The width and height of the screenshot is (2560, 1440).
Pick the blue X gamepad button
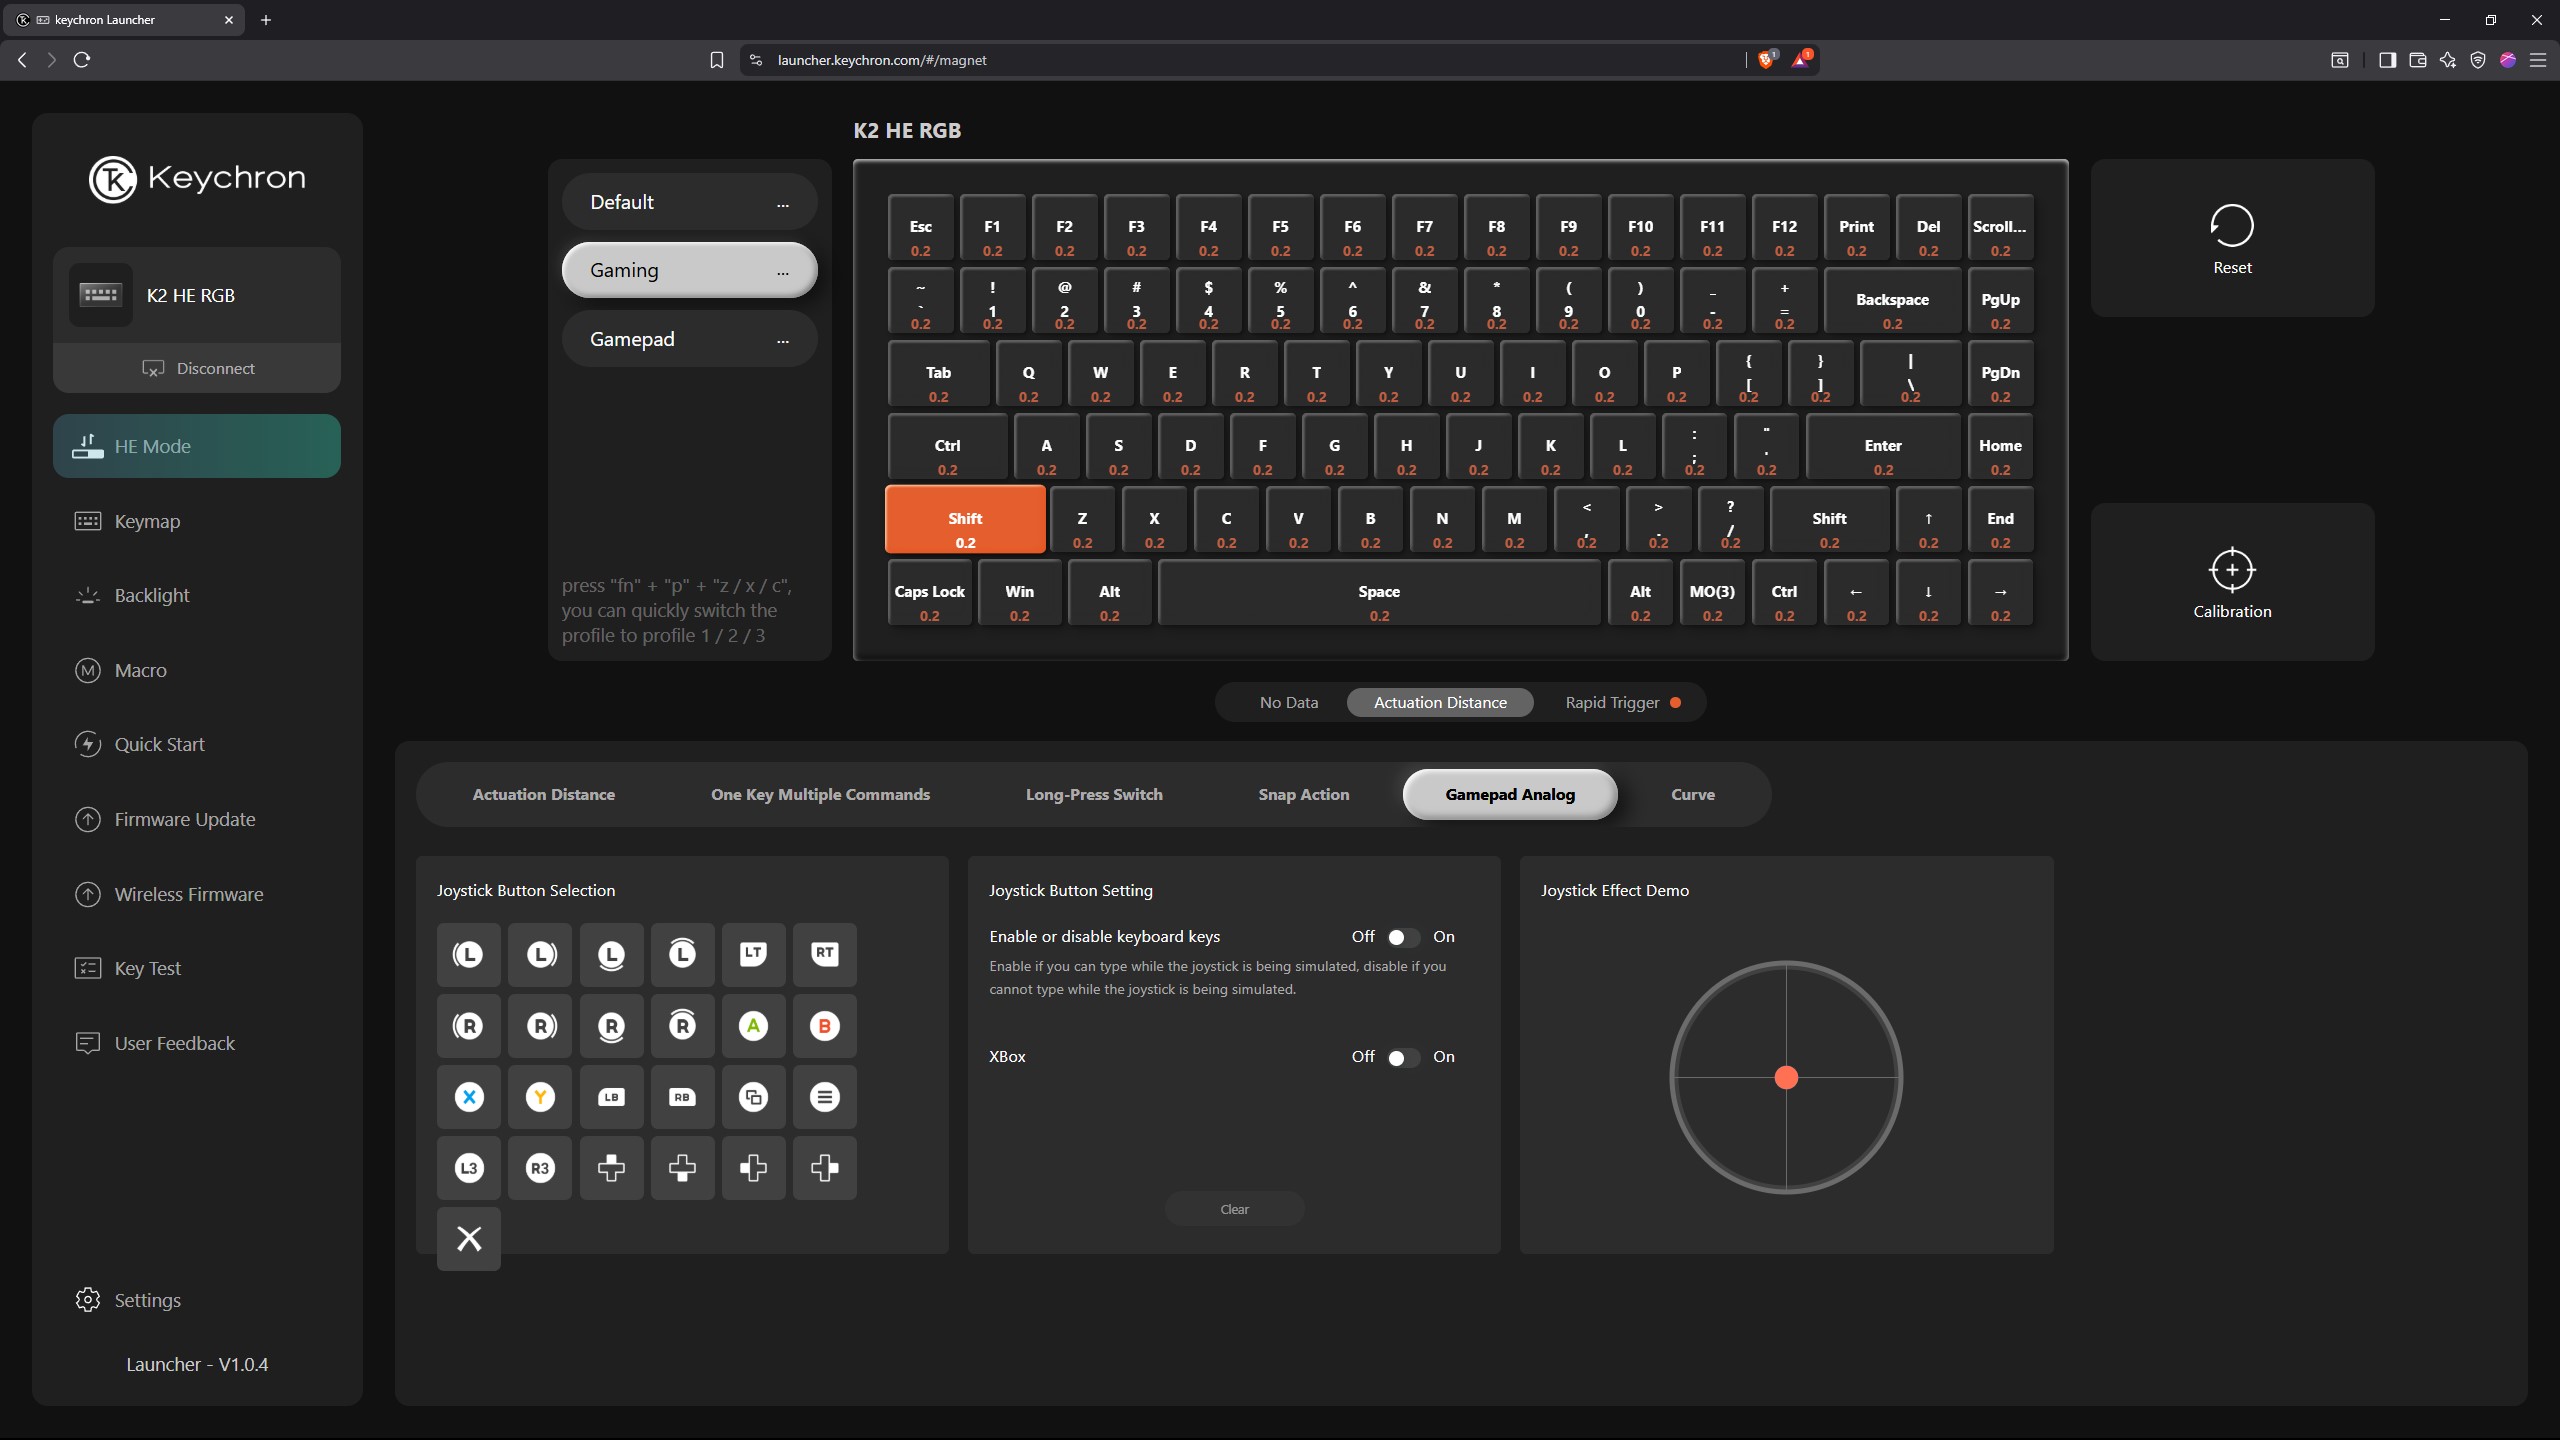[469, 1097]
